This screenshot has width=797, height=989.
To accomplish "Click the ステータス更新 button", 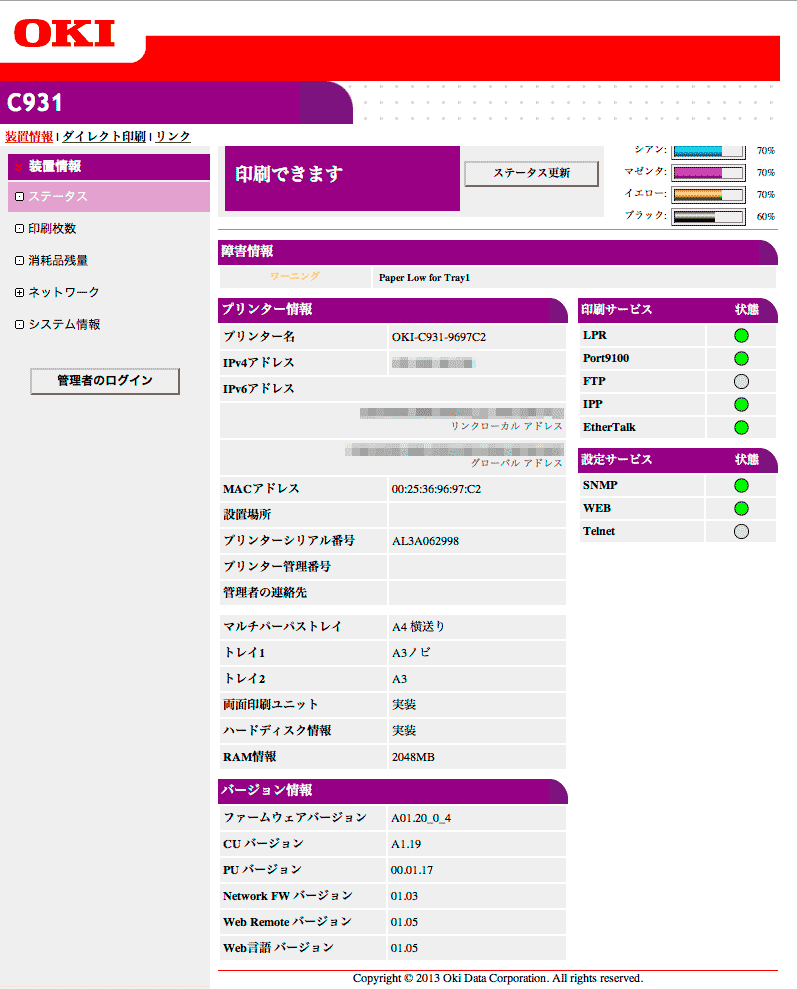I will [x=532, y=173].
